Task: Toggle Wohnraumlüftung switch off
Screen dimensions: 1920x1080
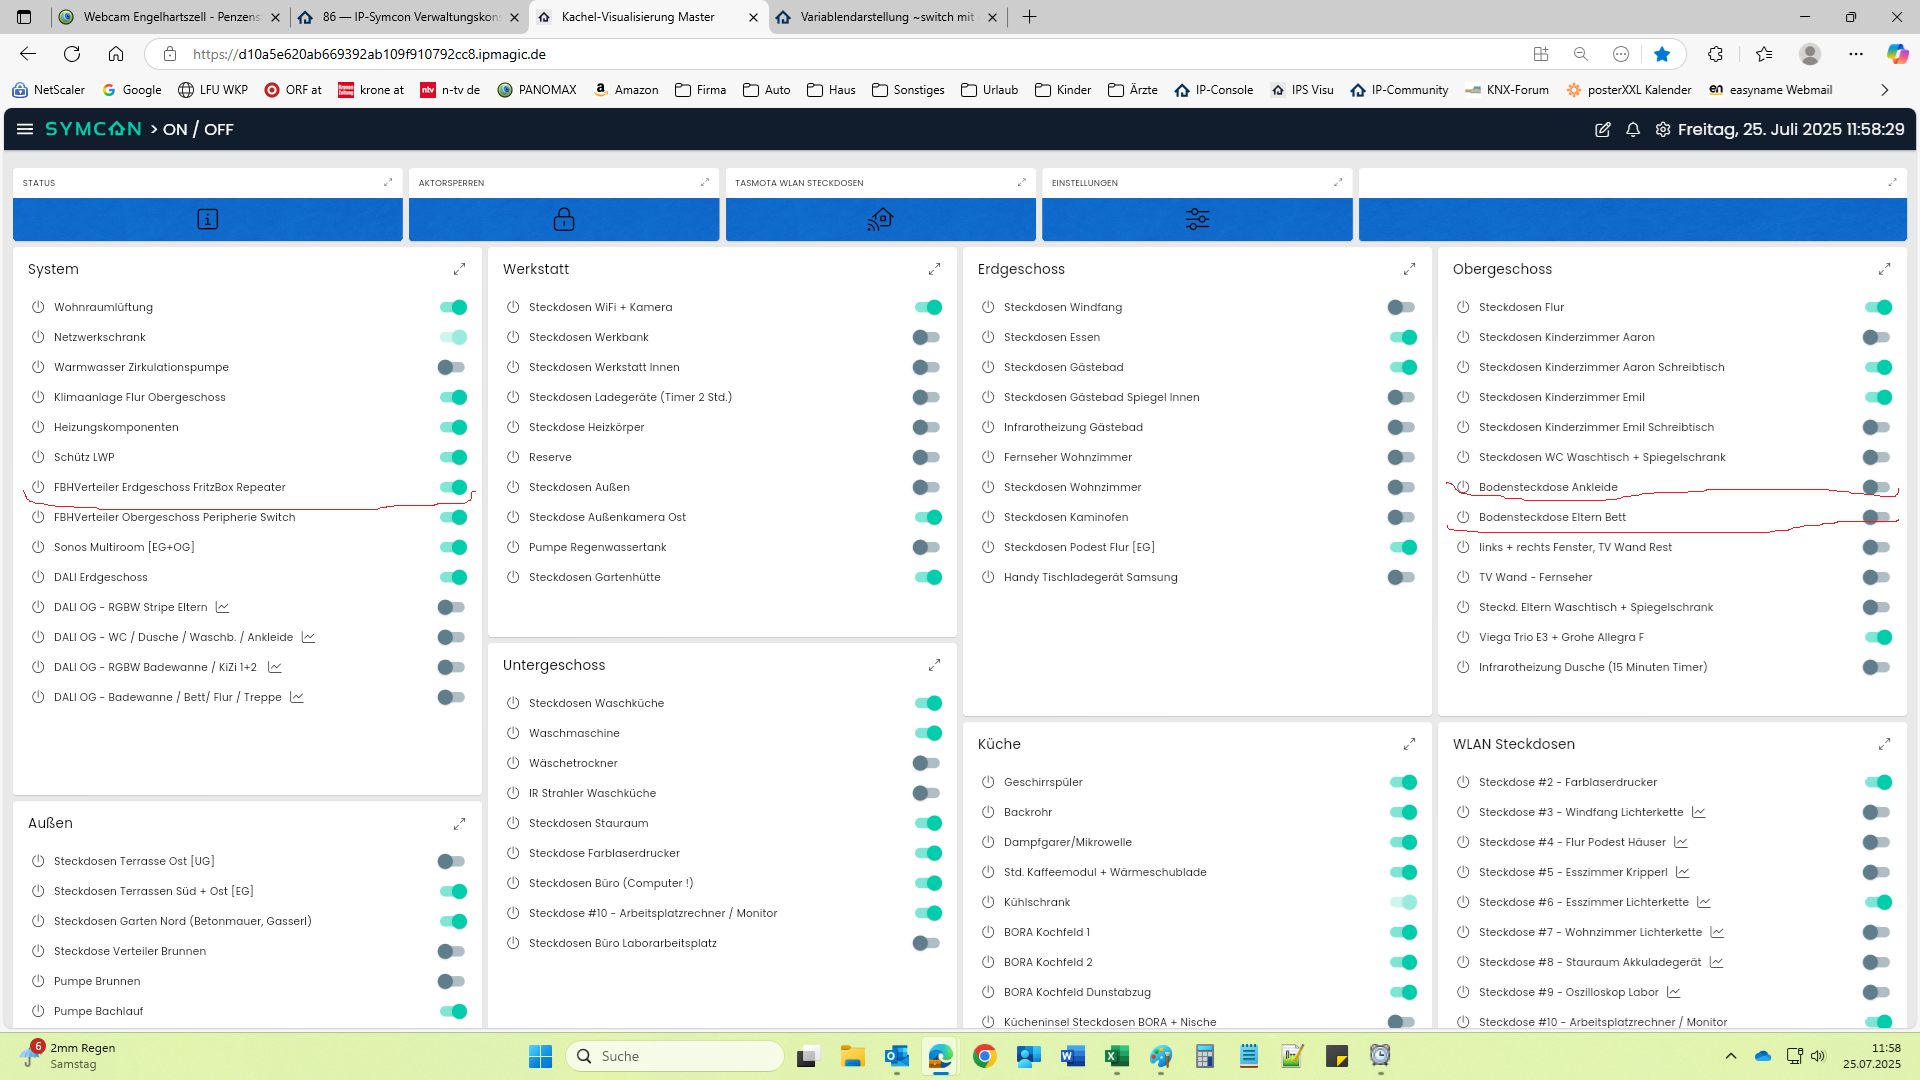Action: [453, 307]
